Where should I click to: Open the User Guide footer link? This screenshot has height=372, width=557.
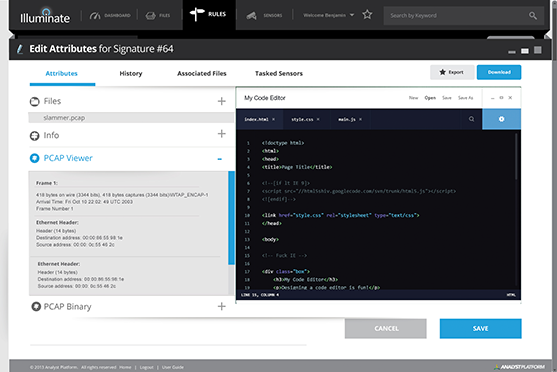[173, 367]
